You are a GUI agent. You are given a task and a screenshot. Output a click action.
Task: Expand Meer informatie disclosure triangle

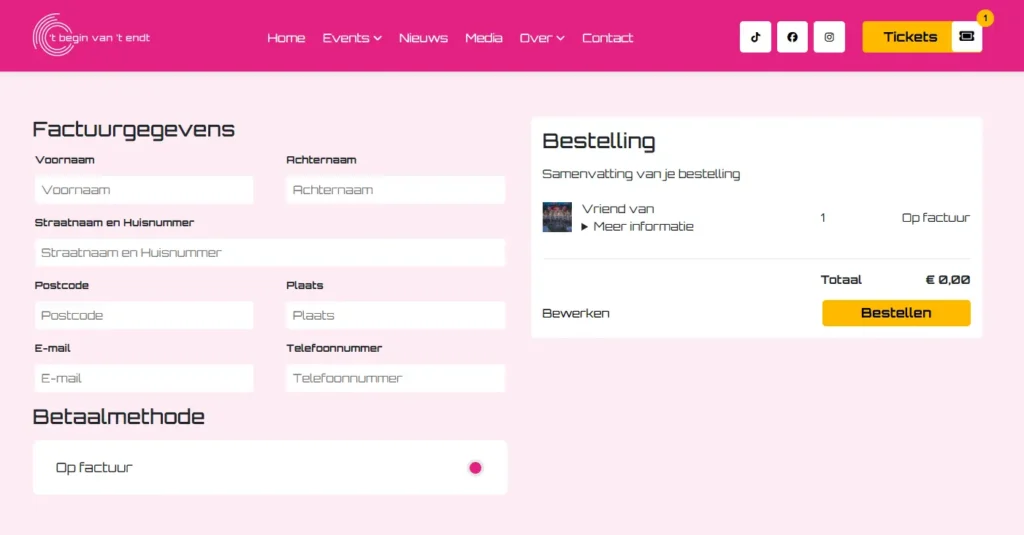[585, 227]
